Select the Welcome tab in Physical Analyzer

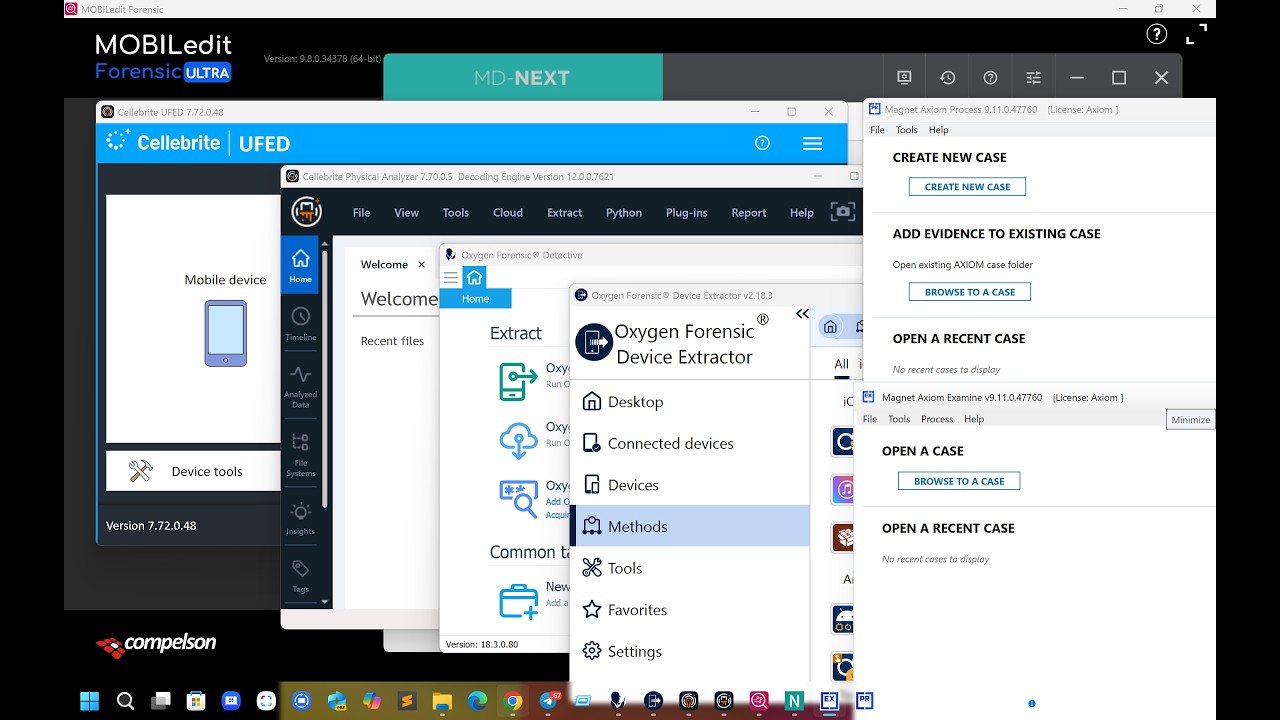384,265
